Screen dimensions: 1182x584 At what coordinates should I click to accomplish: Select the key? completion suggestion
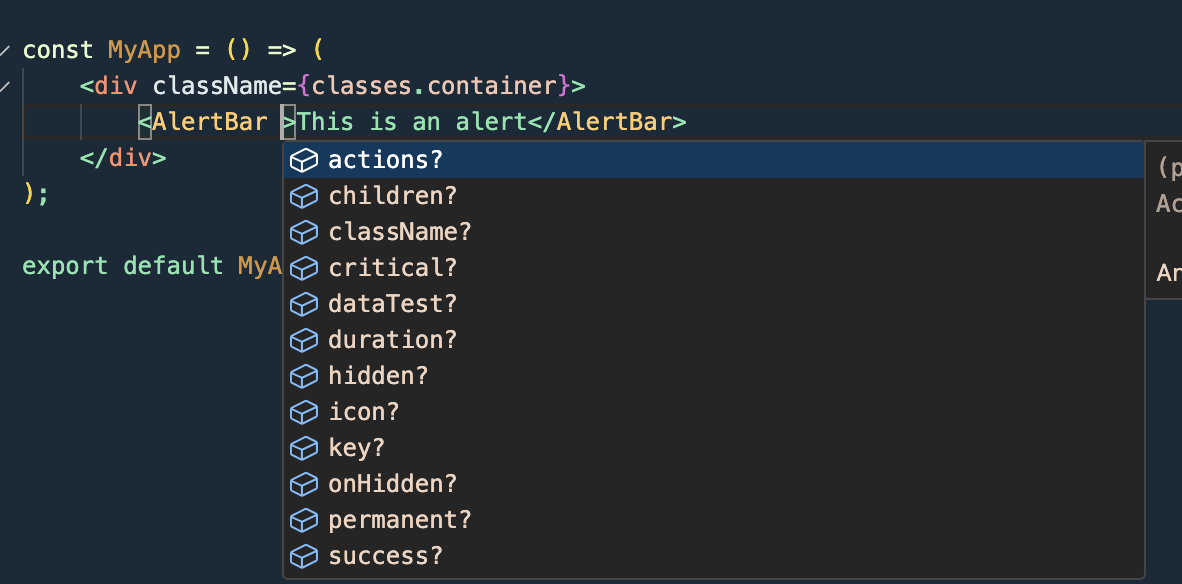(356, 447)
